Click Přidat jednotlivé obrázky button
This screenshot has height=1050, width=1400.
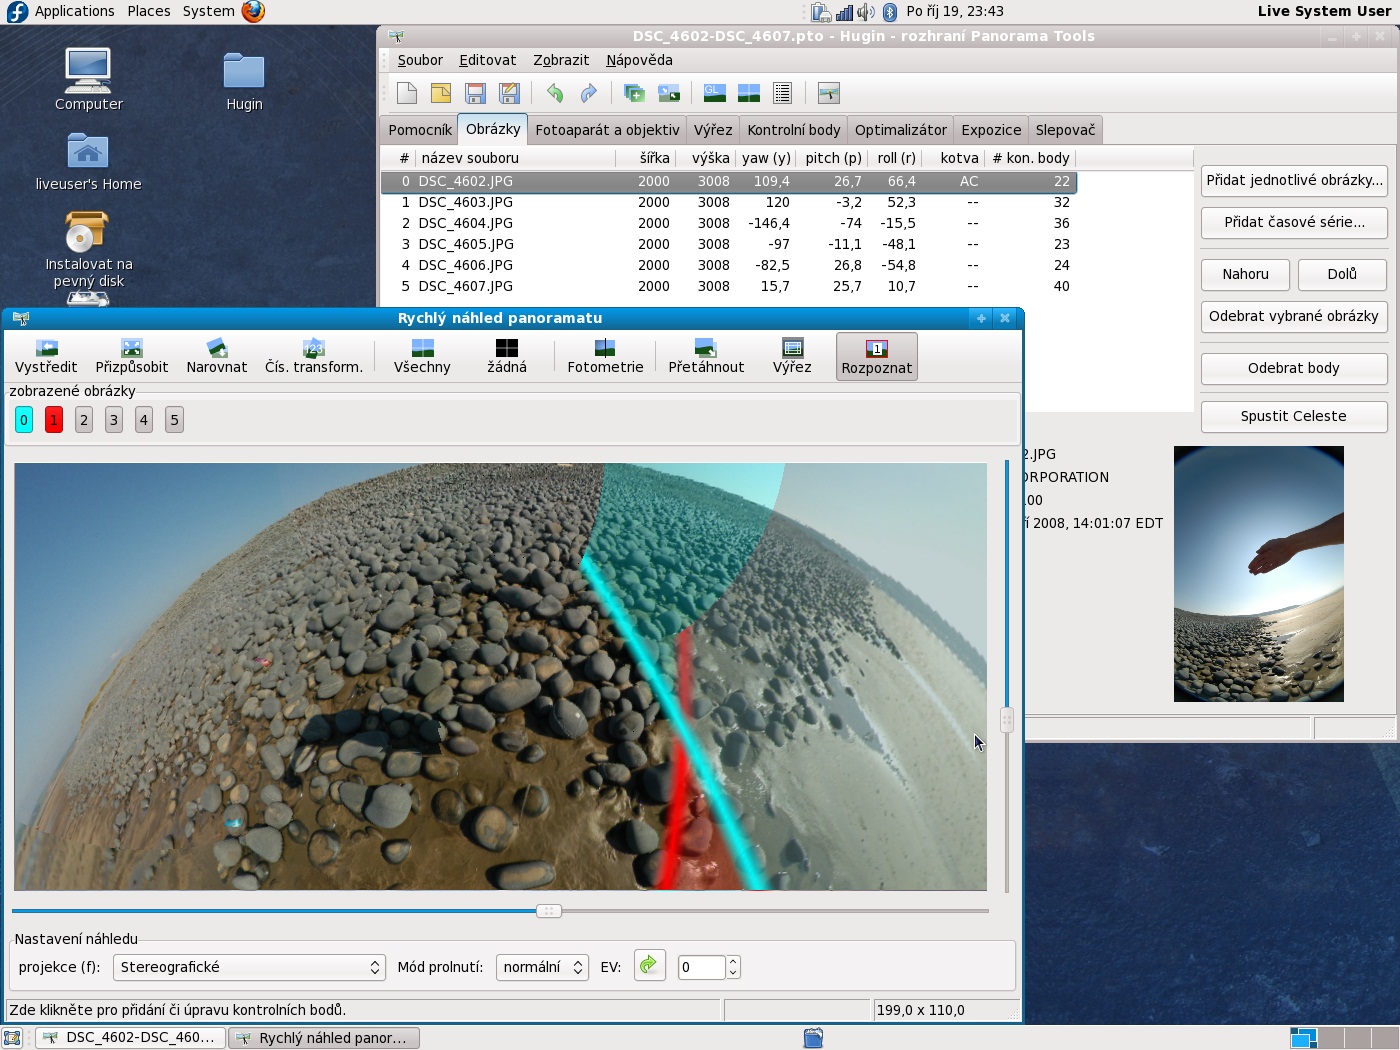tap(1293, 180)
